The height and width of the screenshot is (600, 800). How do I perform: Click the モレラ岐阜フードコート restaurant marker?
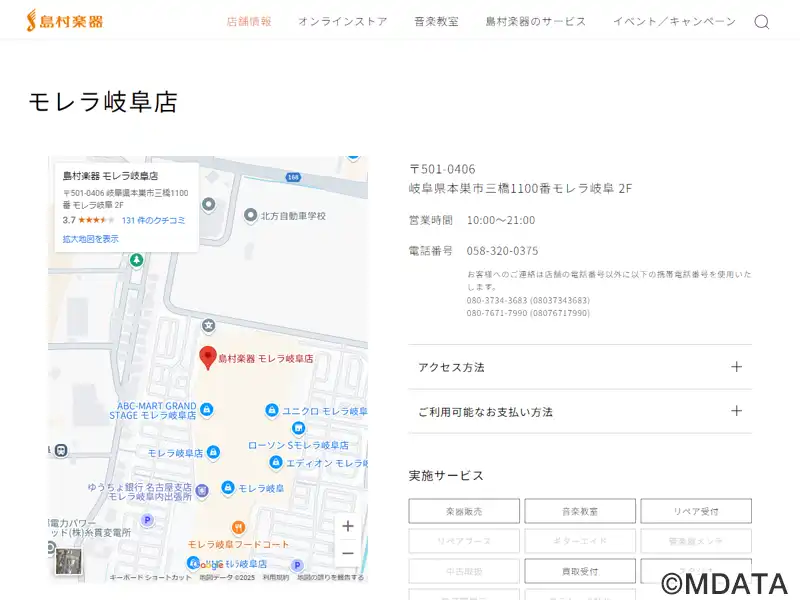(238, 527)
